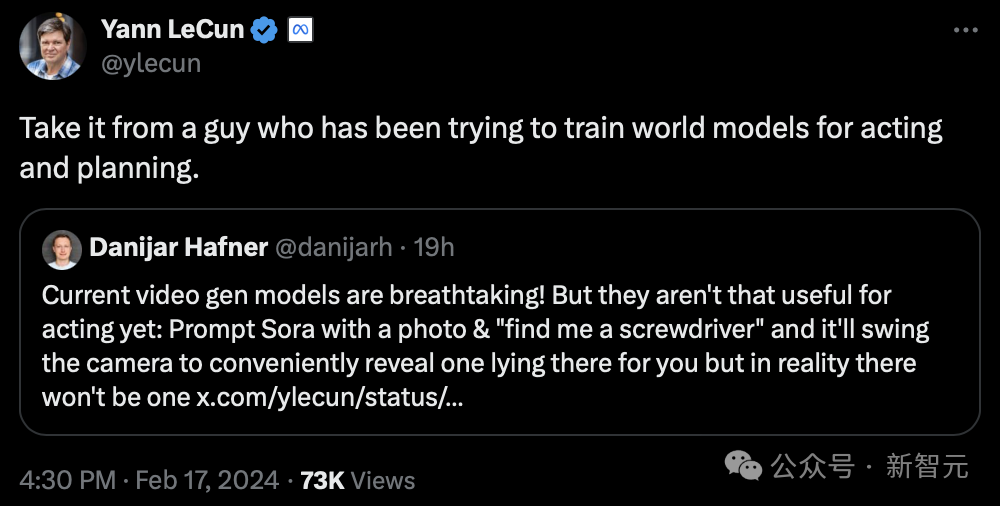Click the blue verified checkmark badge
Screen dimensions: 1000x506
click(264, 31)
